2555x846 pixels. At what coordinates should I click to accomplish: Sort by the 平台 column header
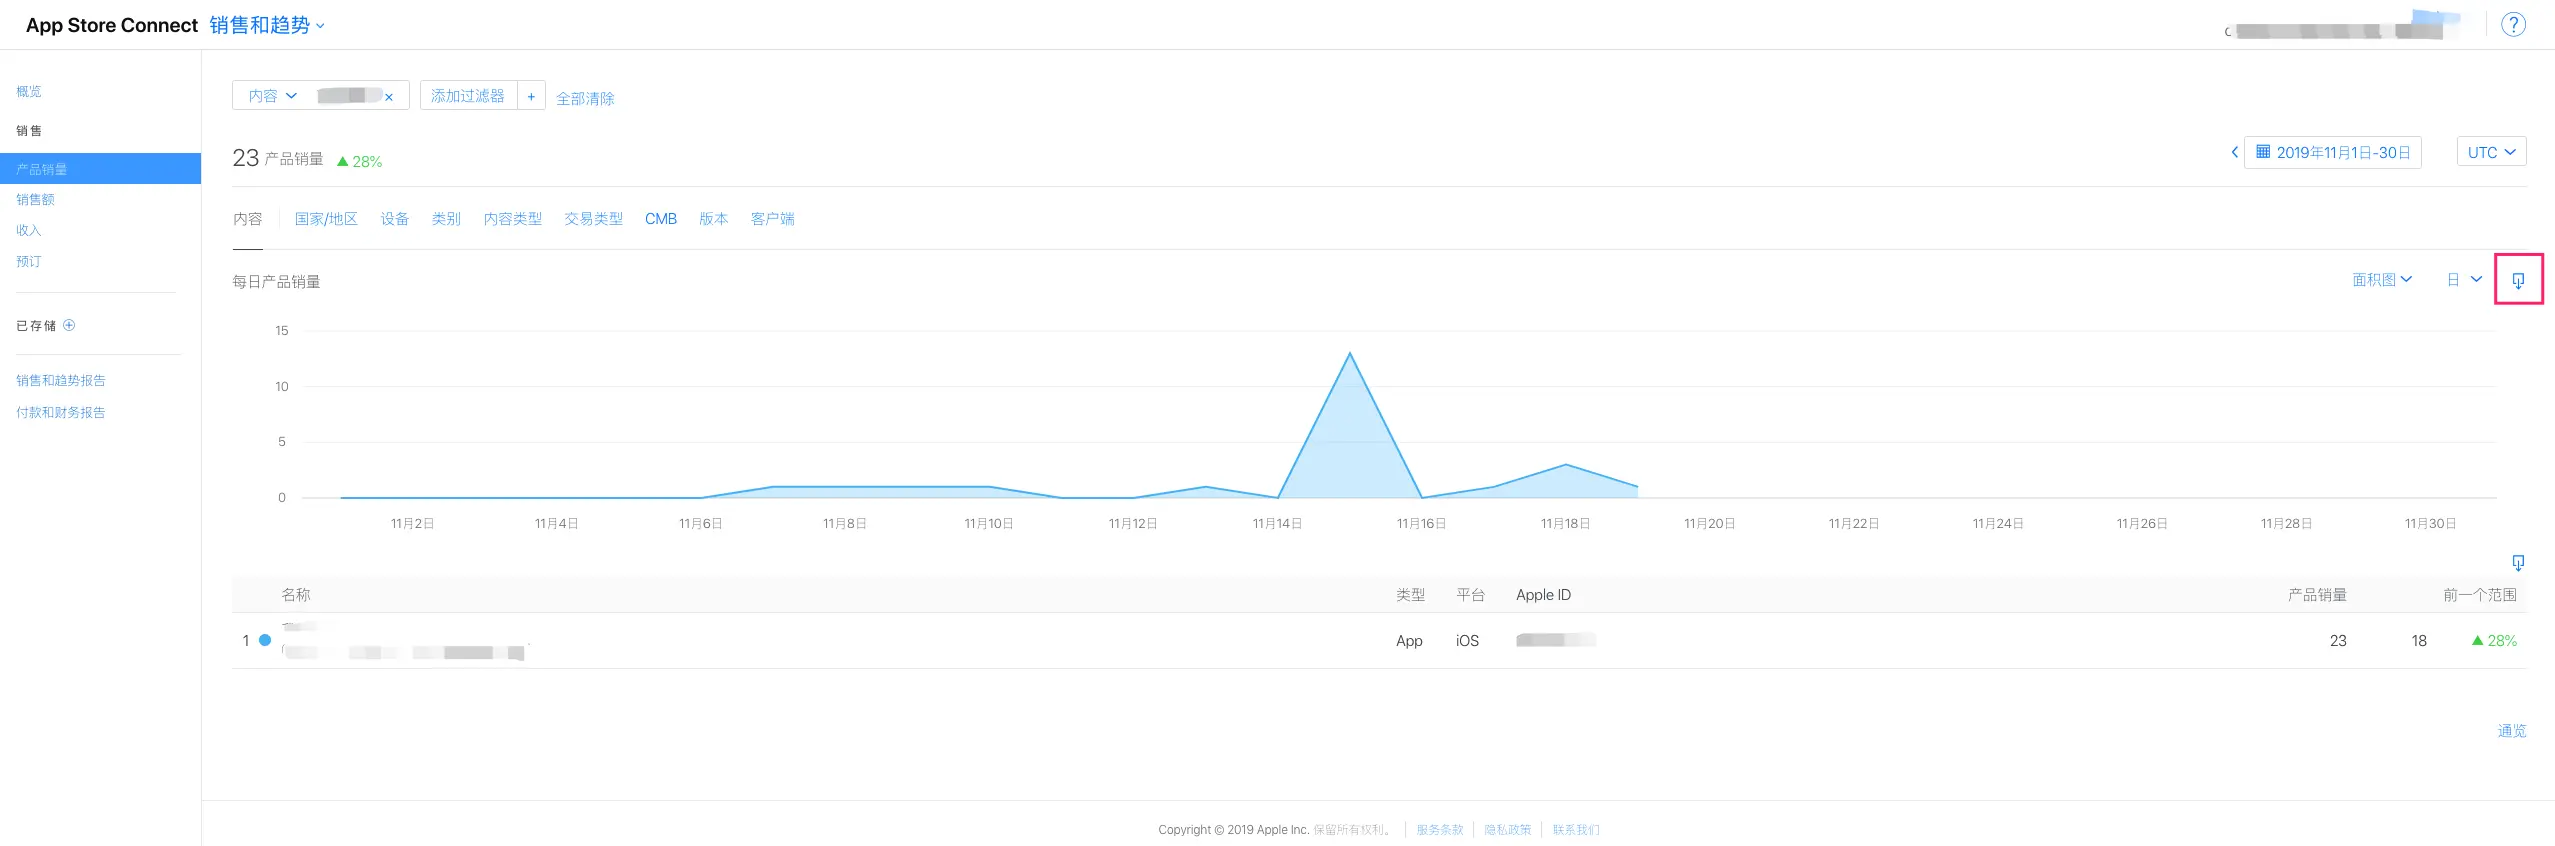coord(1471,595)
